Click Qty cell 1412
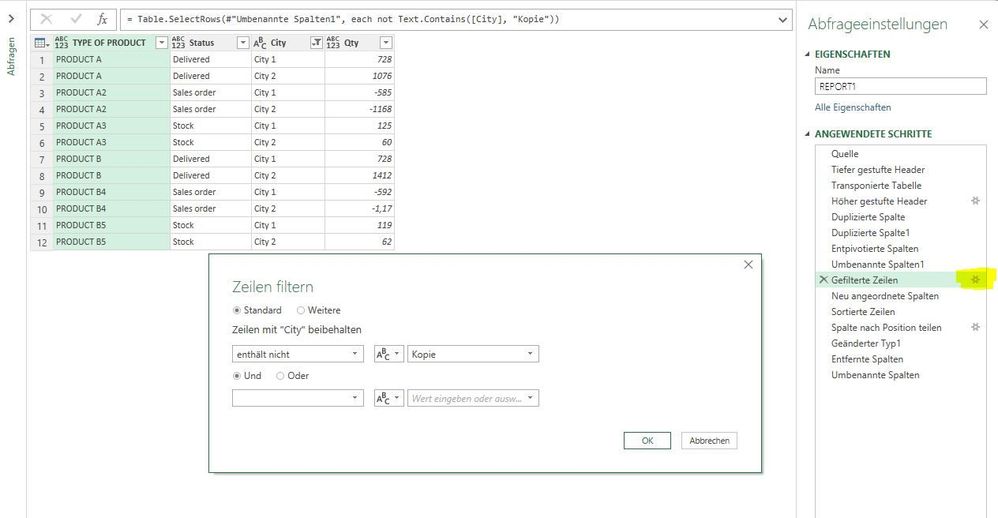Image resolution: width=998 pixels, height=518 pixels. coord(360,176)
